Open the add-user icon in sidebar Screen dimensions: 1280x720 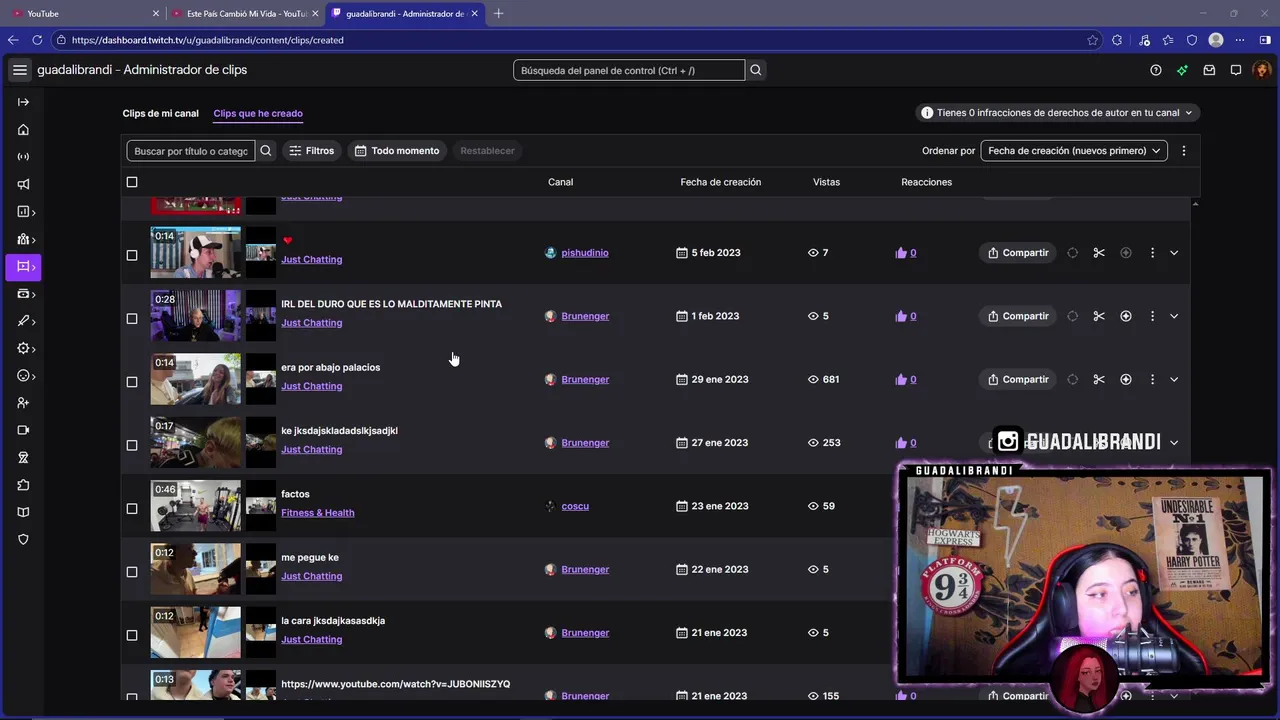23,403
